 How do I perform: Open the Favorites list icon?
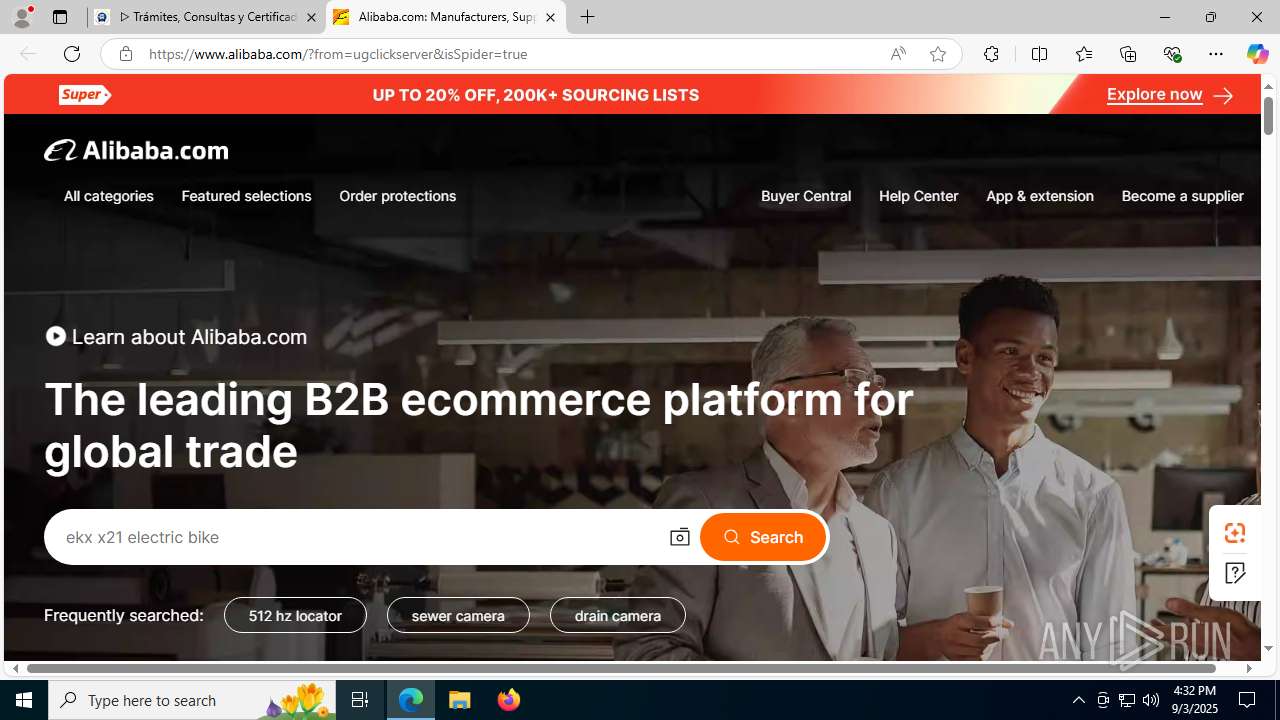point(1084,54)
